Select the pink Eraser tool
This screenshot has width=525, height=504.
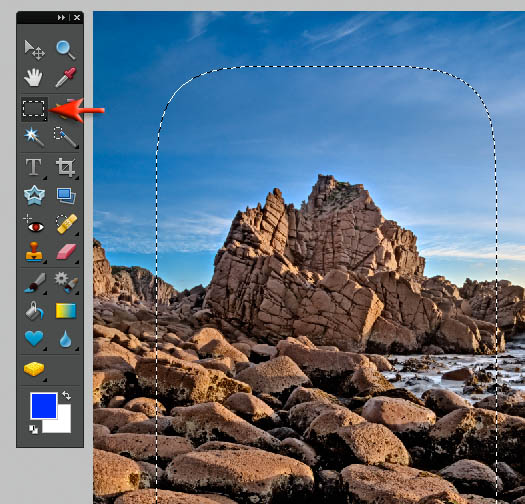[x=66, y=251]
